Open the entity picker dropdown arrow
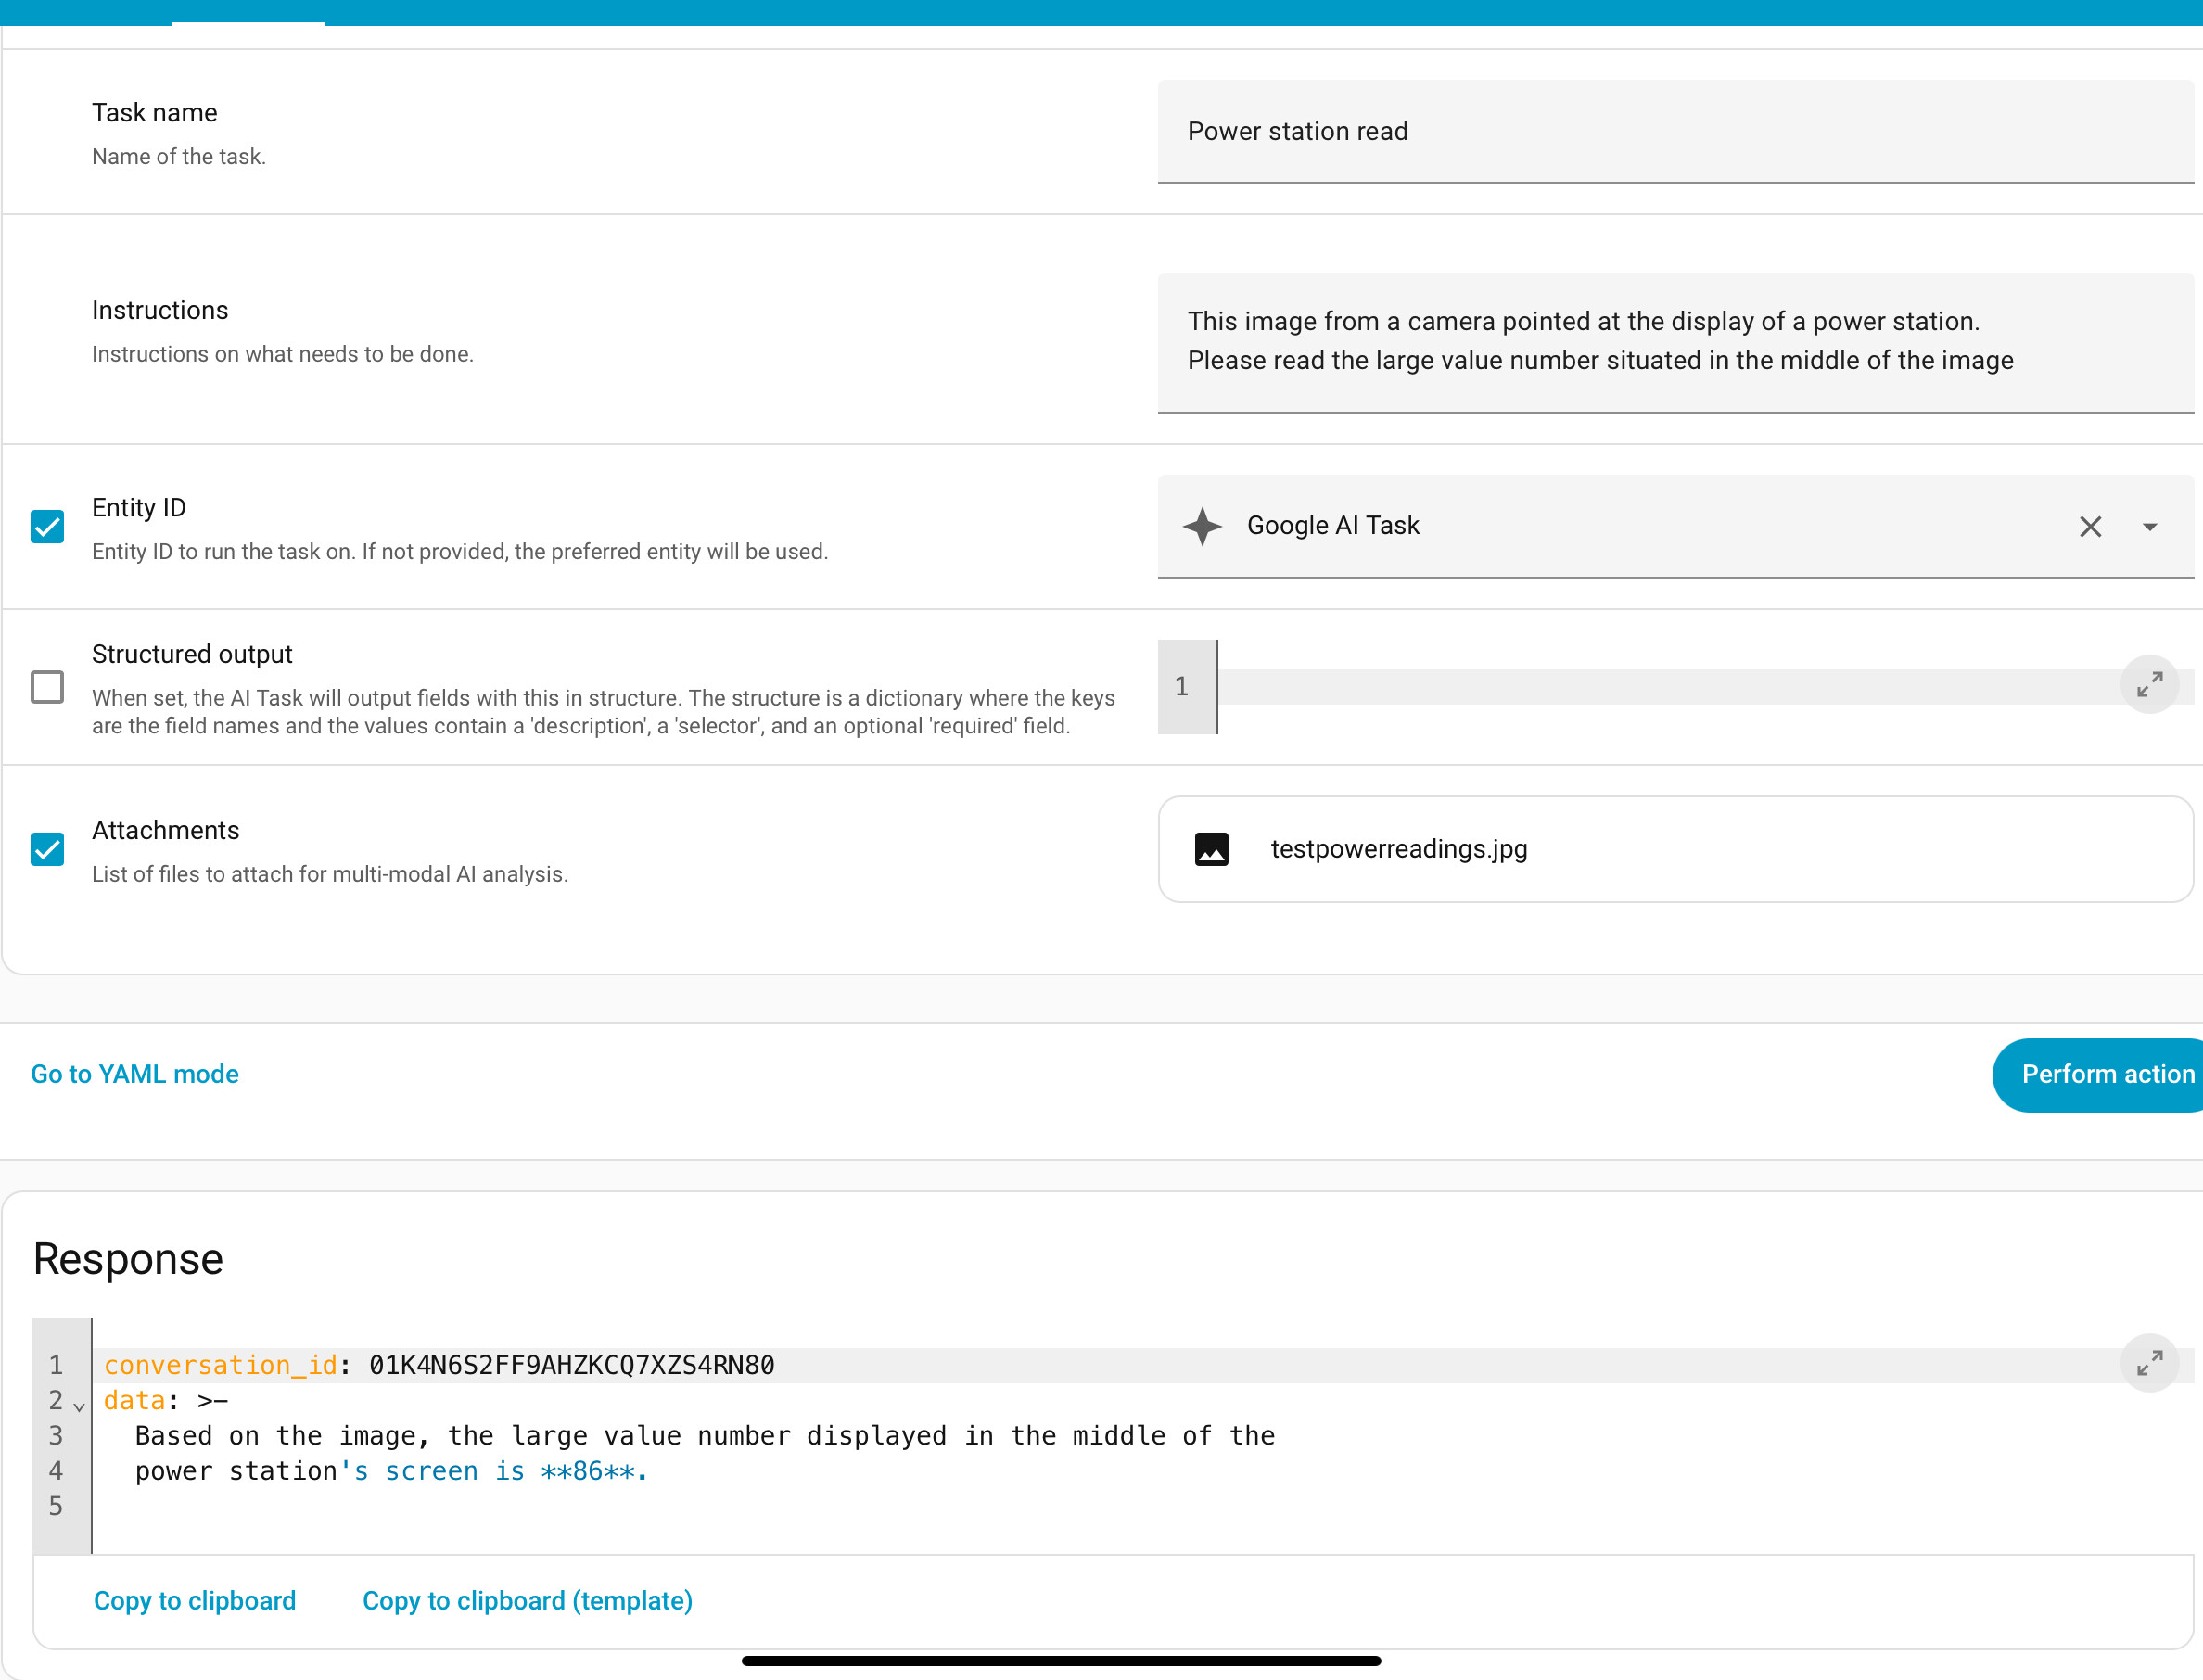The width and height of the screenshot is (2203, 1680). (2149, 527)
